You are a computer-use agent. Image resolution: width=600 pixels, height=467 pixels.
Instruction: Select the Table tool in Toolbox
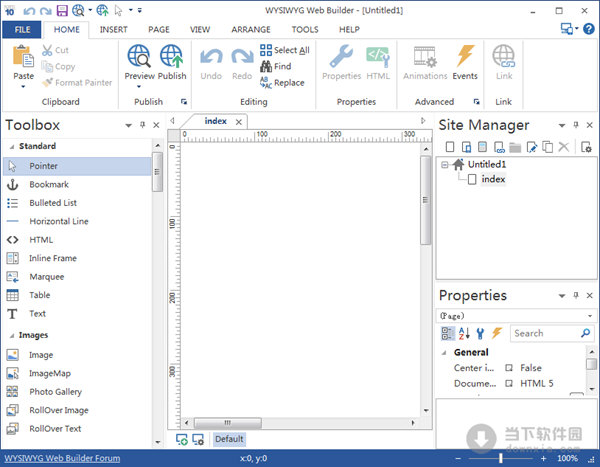(x=78, y=295)
